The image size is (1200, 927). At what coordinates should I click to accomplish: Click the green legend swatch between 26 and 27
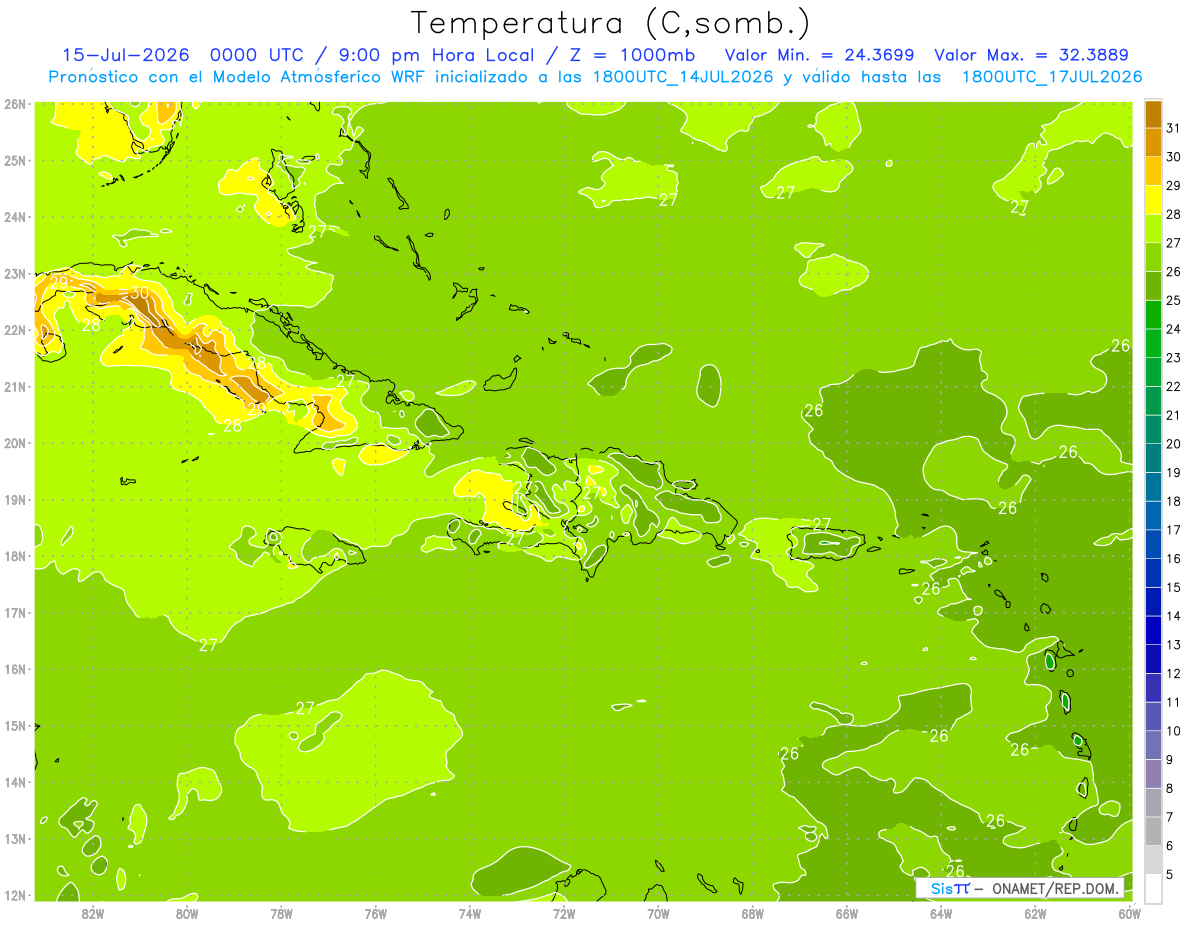click(x=1153, y=257)
